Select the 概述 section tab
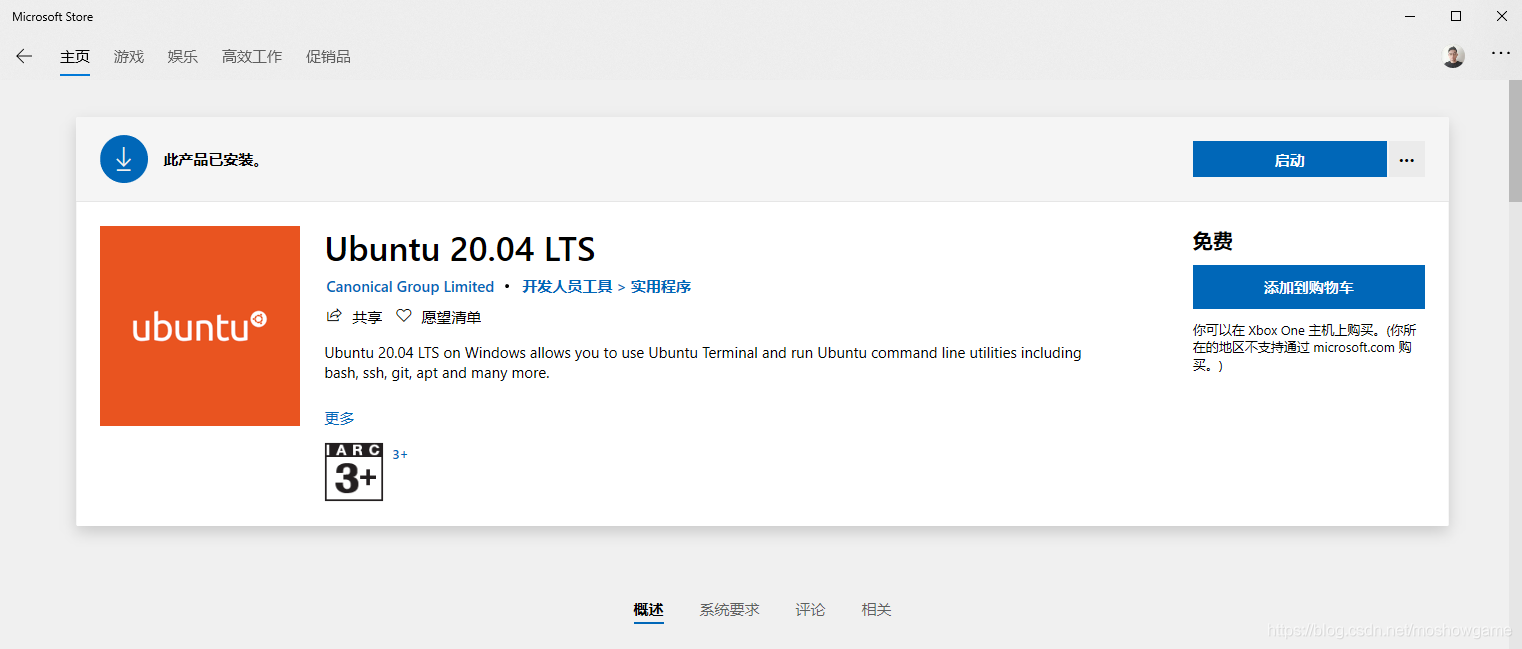 pyautogui.click(x=648, y=609)
